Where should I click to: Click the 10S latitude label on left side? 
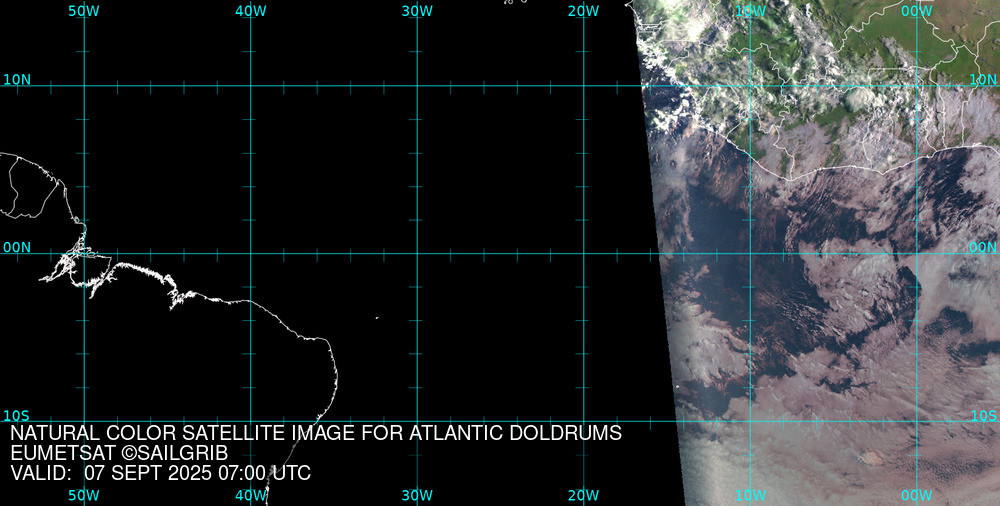pos(17,416)
